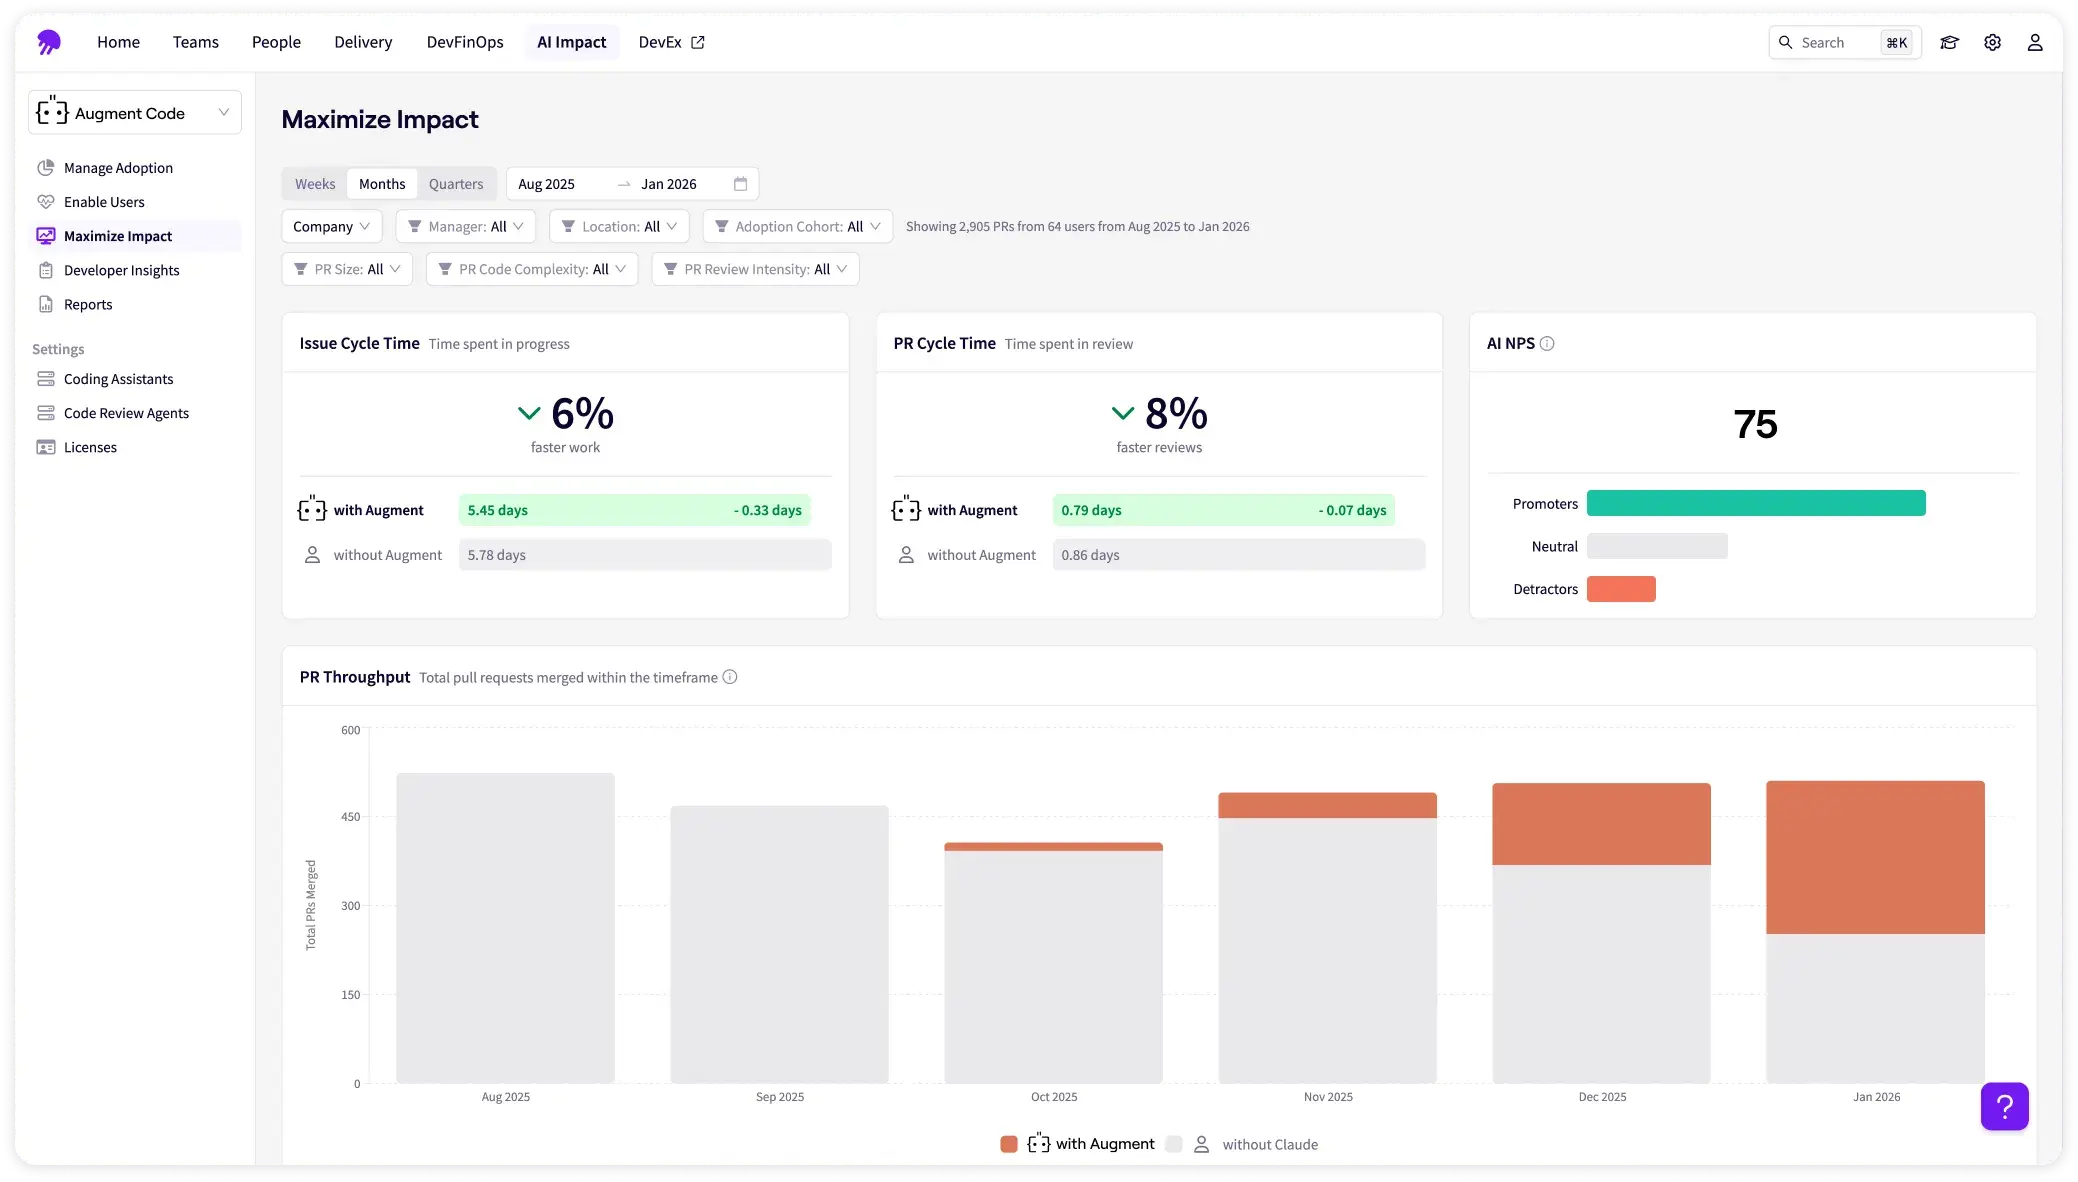Viewport: 2078px width, 1182px height.
Task: Click the user profile icon
Action: (x=2034, y=42)
